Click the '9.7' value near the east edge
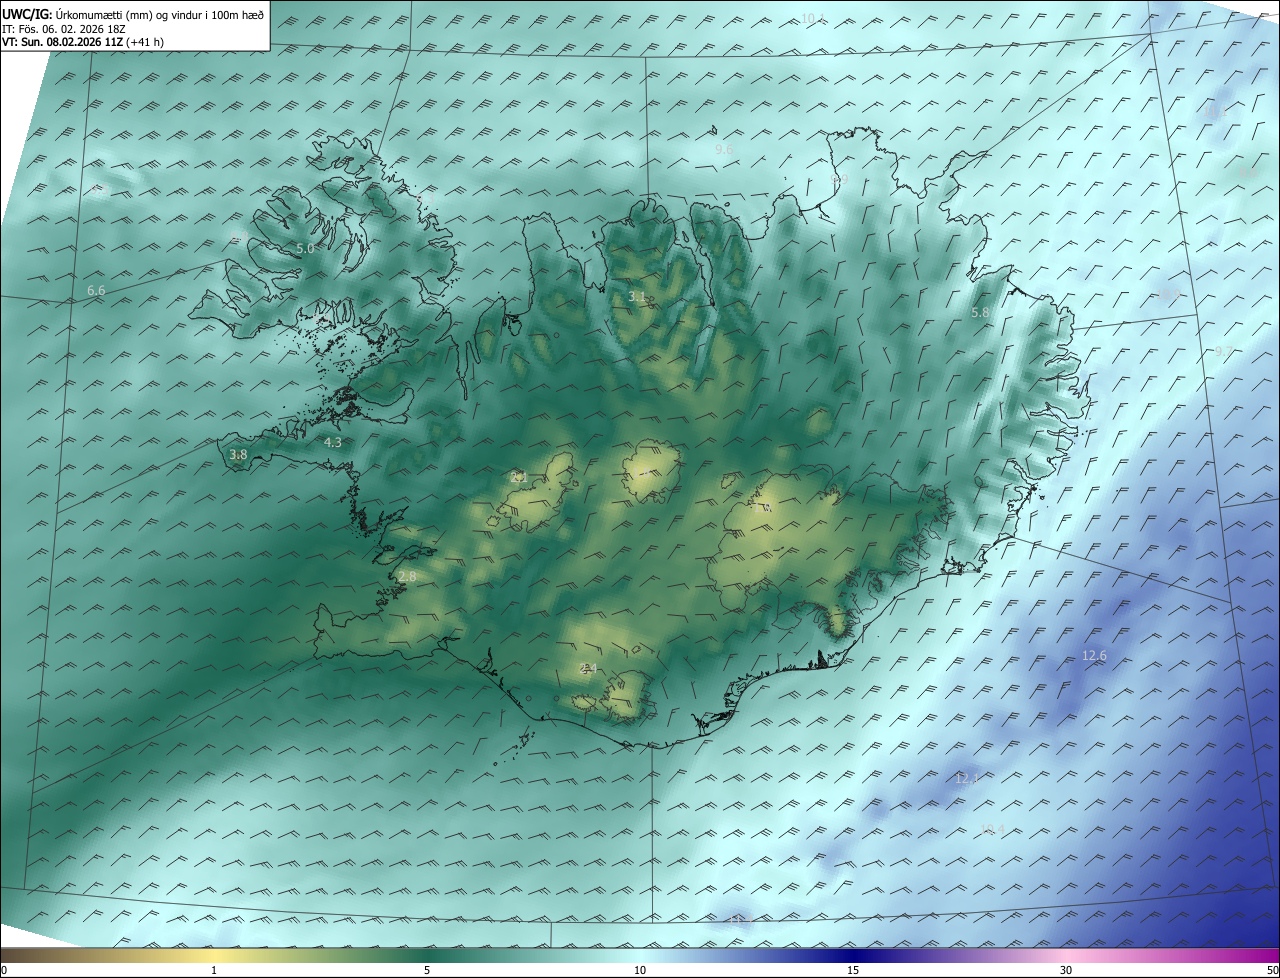 point(1224,351)
